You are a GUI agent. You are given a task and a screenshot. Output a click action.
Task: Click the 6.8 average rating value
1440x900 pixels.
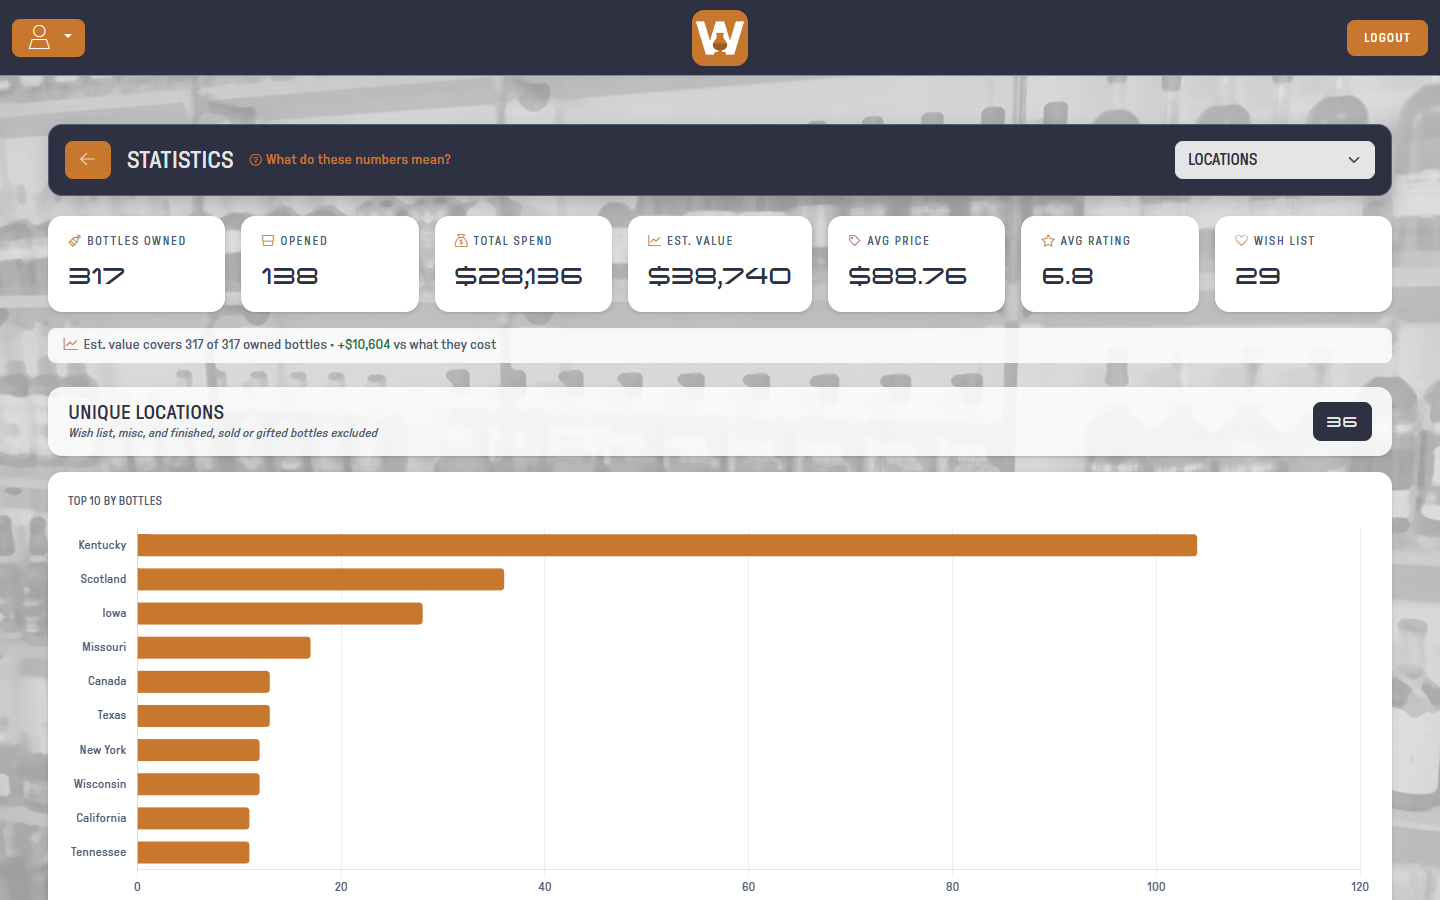tap(1067, 276)
